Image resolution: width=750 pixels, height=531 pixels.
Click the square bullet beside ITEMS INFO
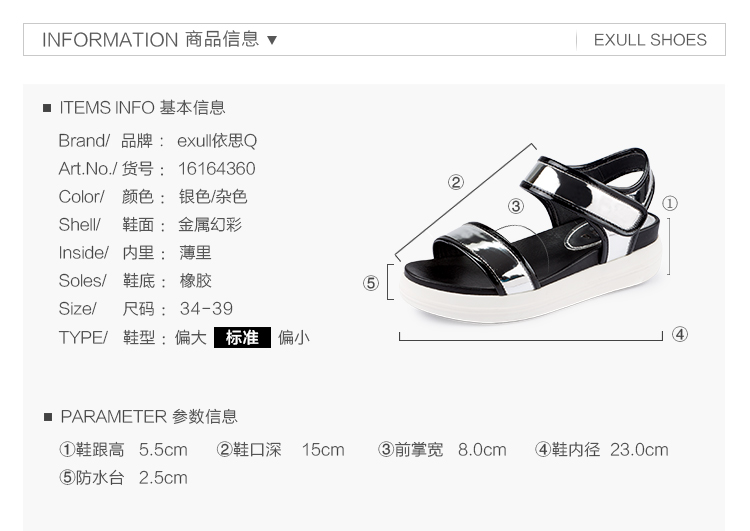(x=47, y=108)
